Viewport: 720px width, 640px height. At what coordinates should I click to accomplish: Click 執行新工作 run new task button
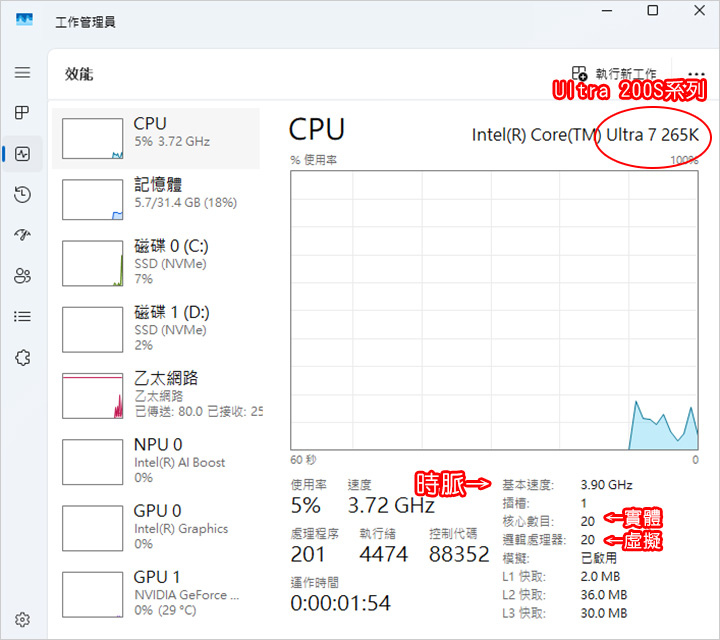tap(614, 73)
